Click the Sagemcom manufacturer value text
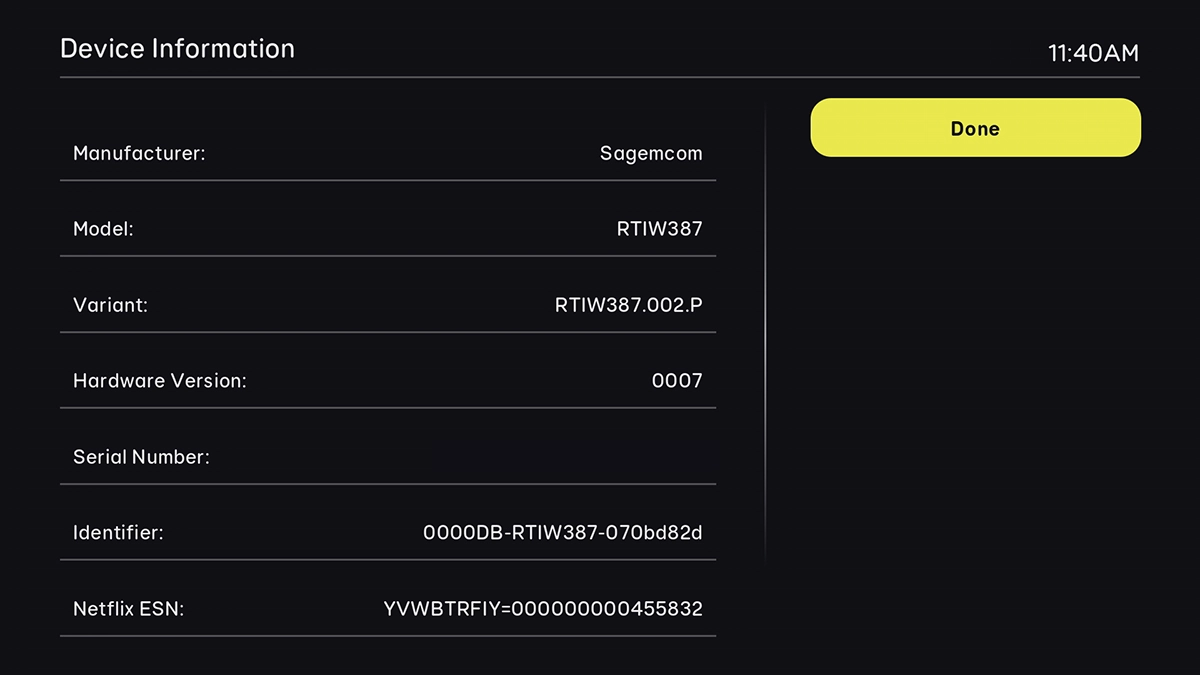Screen dimensions: 1200x675 651,153
